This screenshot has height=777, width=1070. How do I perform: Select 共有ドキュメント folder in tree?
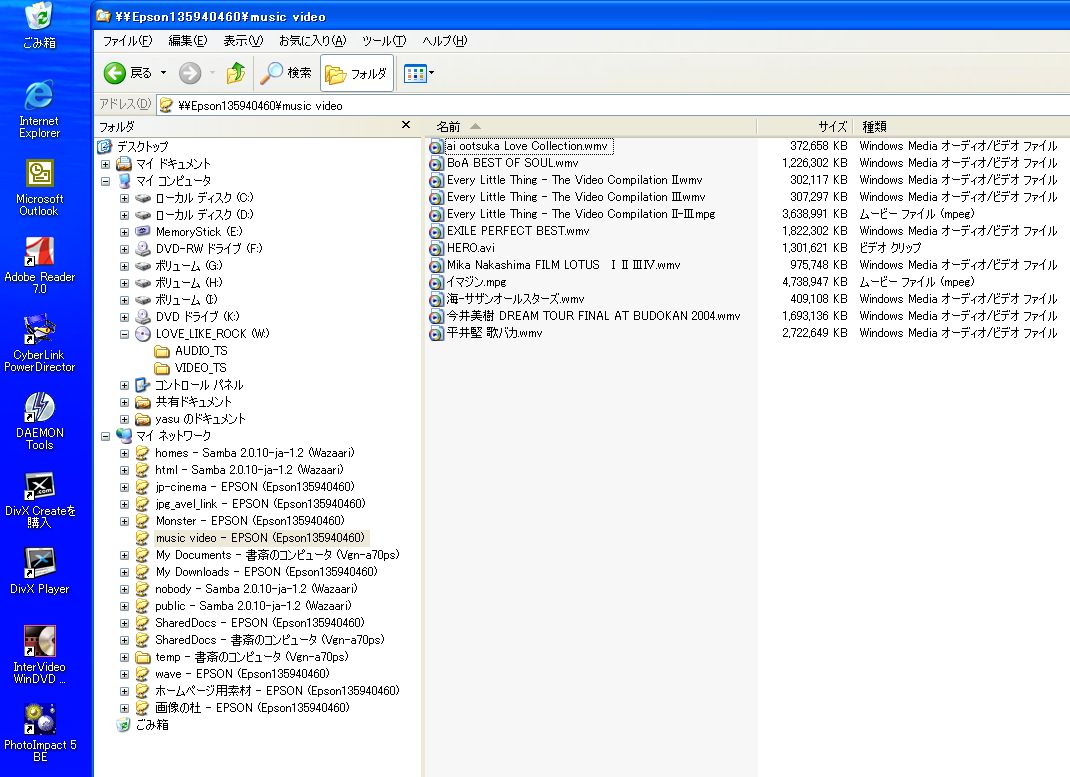click(x=193, y=402)
